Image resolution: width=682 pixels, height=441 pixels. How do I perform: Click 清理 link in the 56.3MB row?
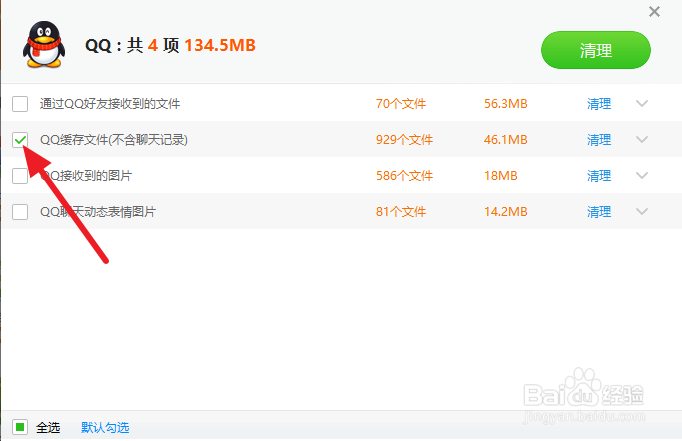(x=599, y=104)
